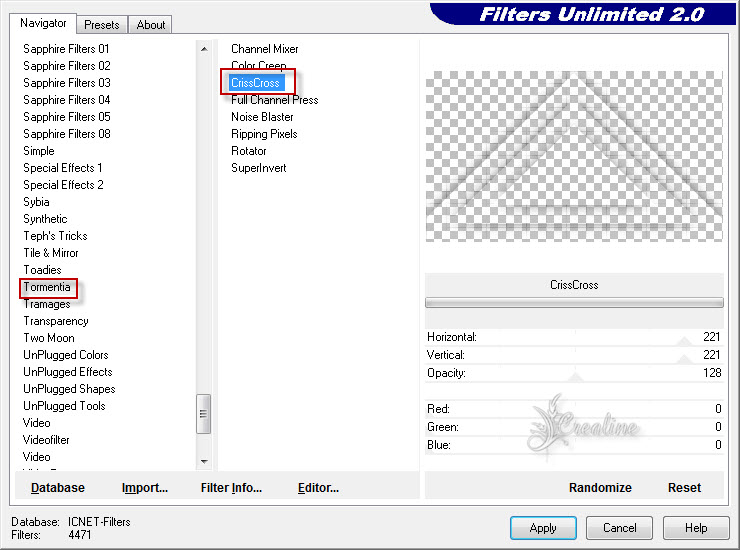
Task: Reset the CrissCross filter settings
Action: tap(684, 488)
